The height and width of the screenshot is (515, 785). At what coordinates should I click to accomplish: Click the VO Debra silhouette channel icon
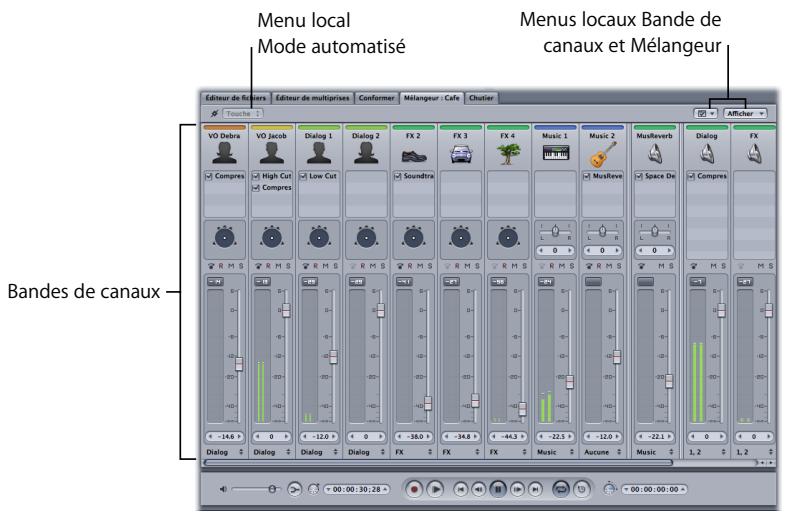[x=224, y=153]
